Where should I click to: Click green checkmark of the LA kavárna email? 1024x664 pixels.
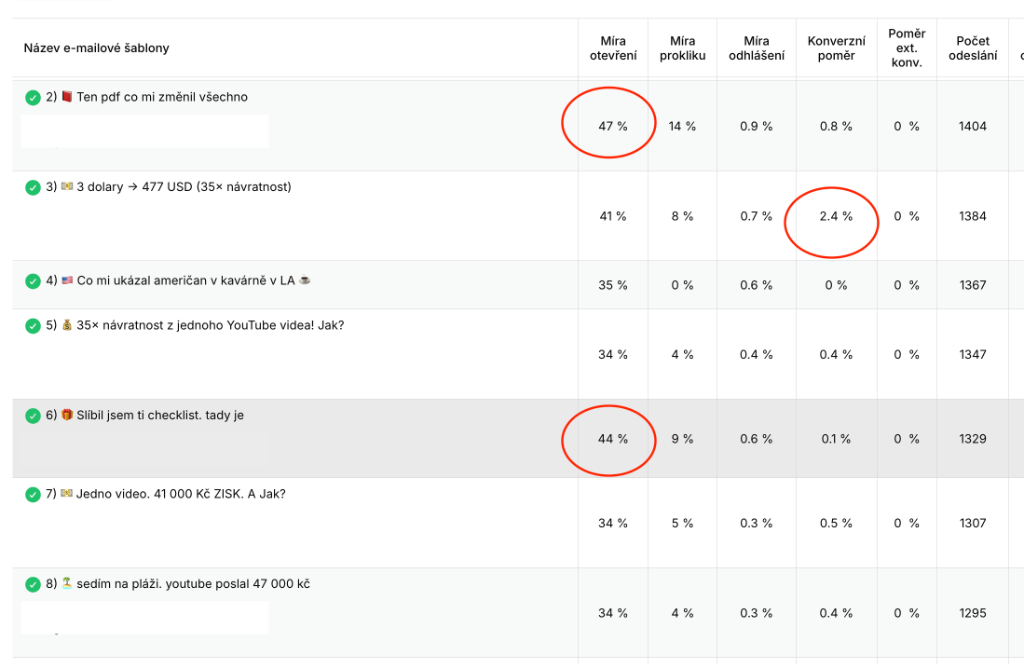pyautogui.click(x=33, y=281)
